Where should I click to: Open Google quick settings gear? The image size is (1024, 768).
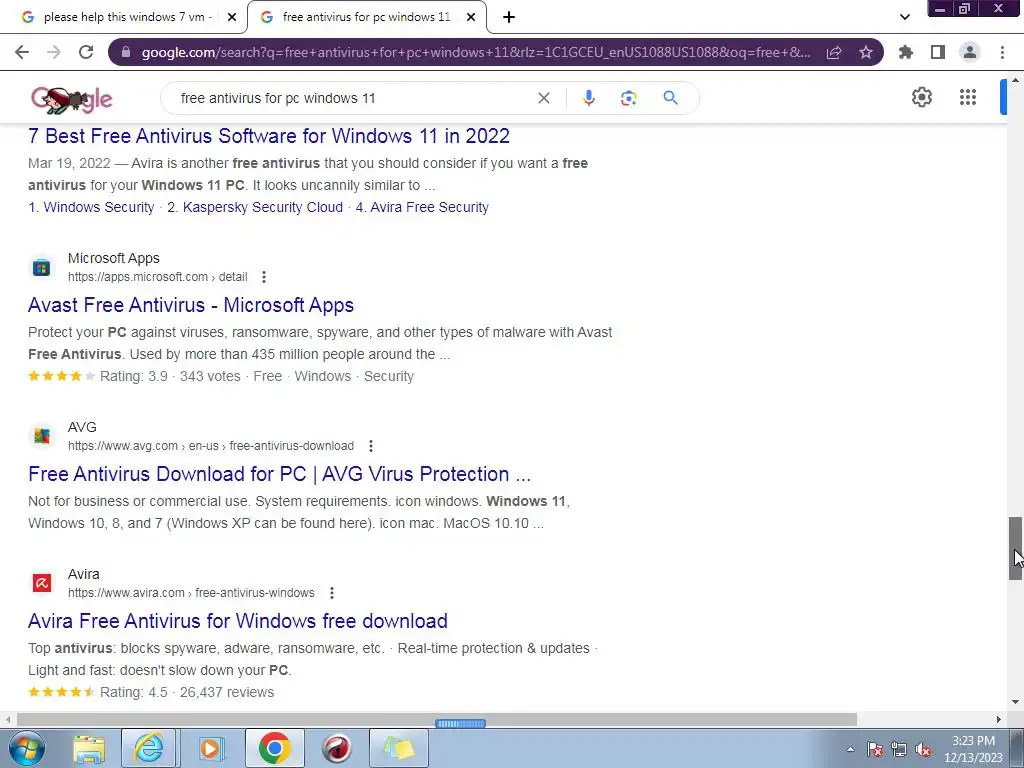pyautogui.click(x=921, y=97)
